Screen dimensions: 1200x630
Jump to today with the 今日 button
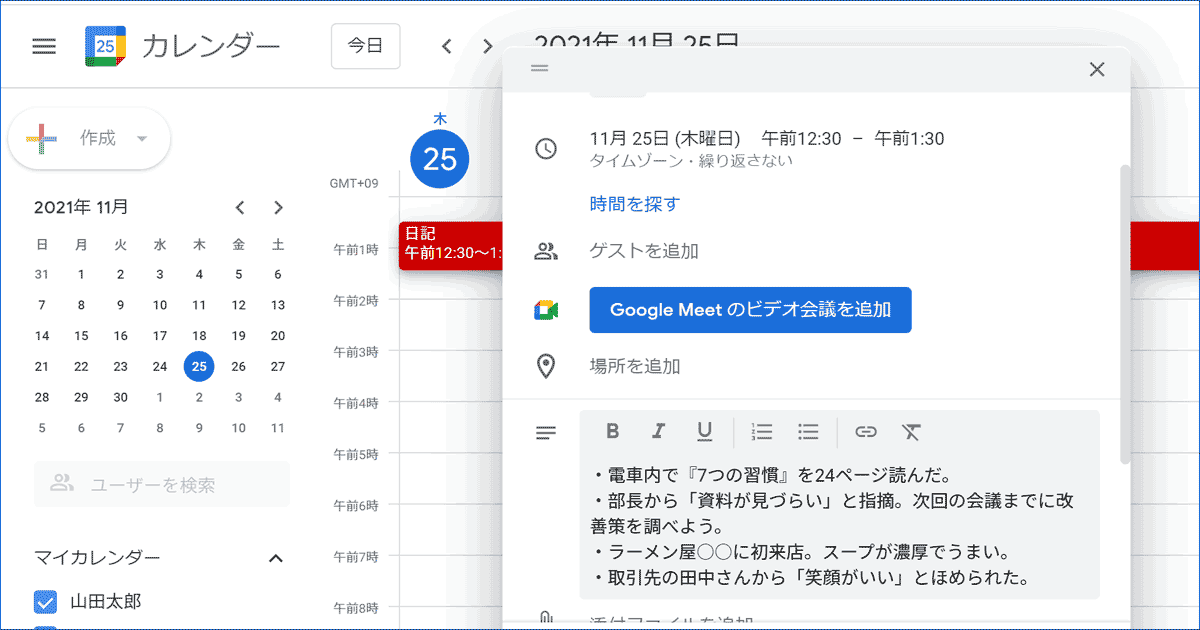tap(366, 45)
